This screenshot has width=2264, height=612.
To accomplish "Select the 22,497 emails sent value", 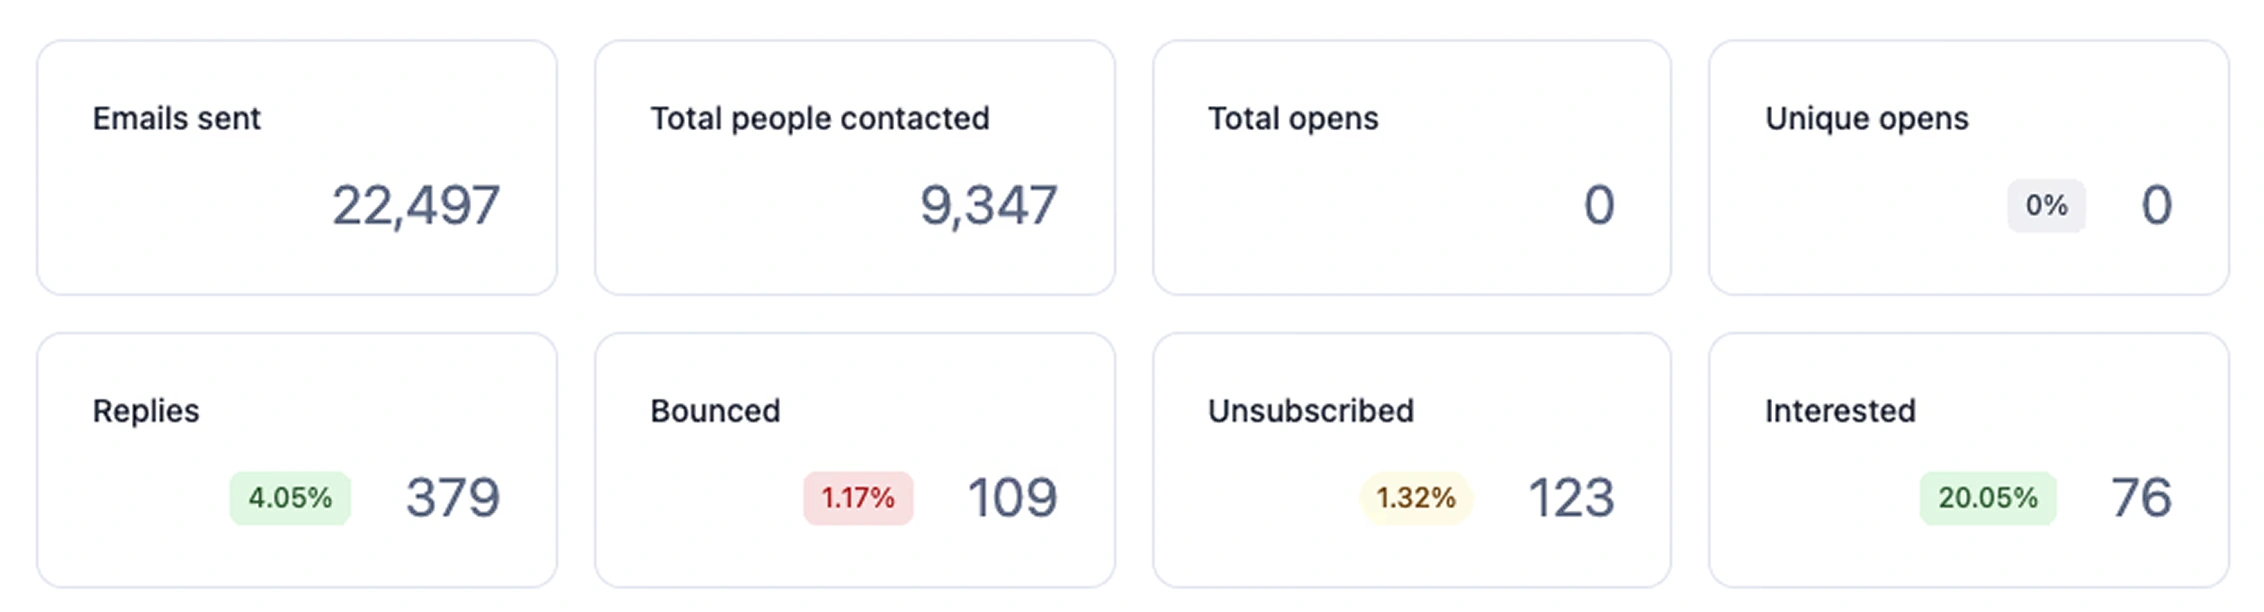I will click(415, 206).
